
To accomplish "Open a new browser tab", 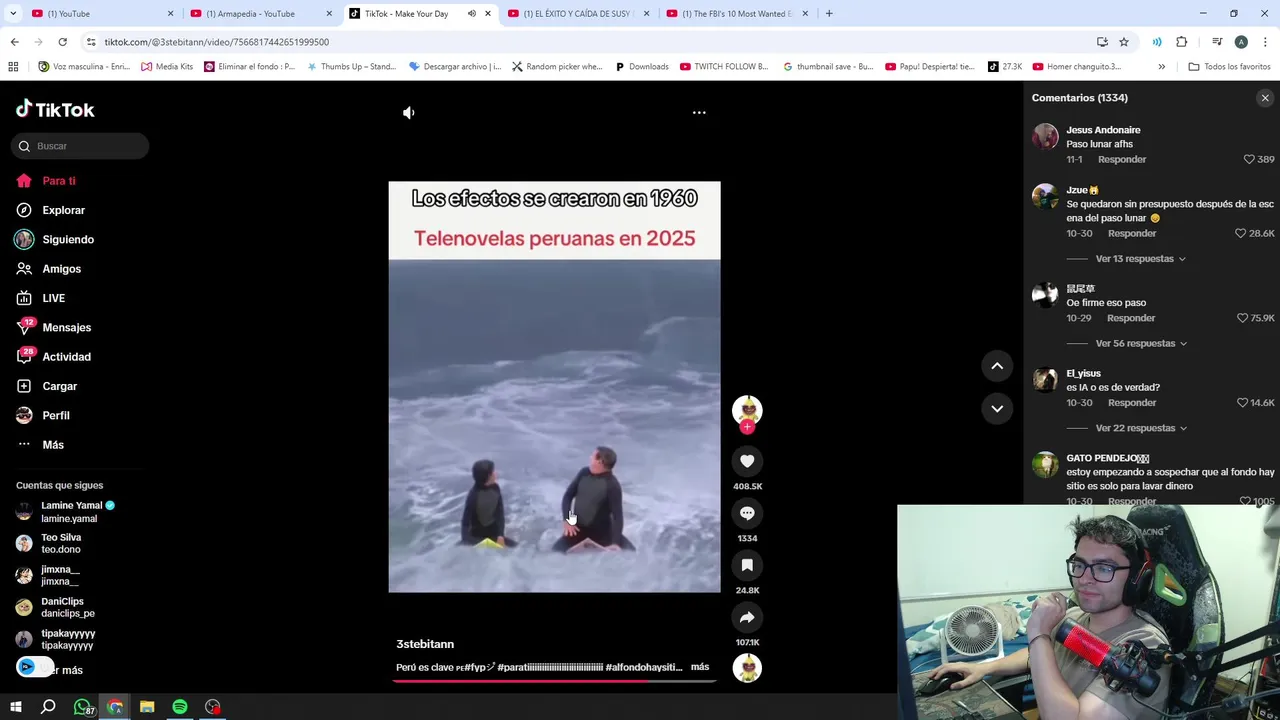I will point(829,14).
